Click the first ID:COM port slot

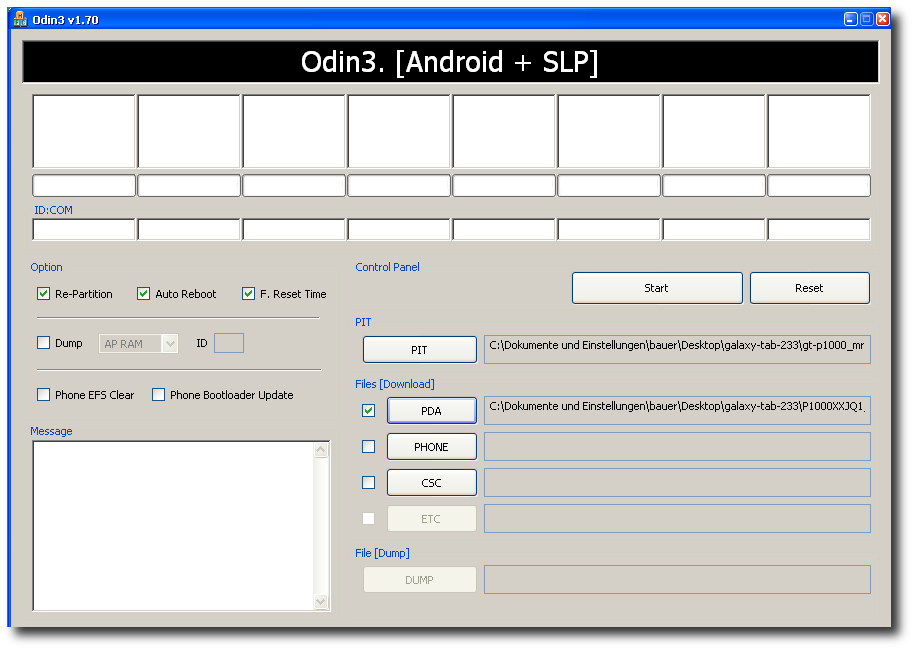click(x=84, y=230)
